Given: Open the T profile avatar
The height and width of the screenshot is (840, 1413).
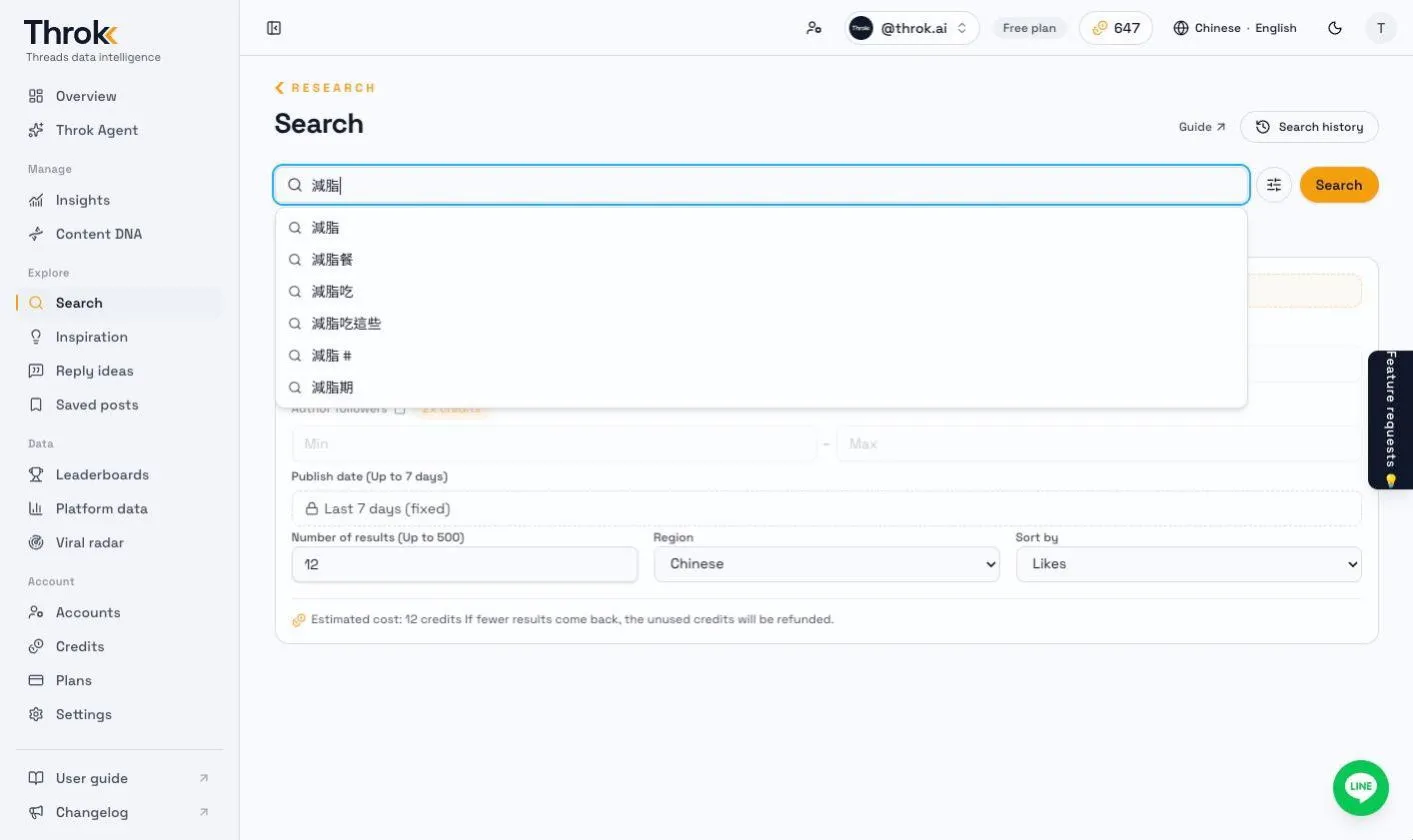Looking at the screenshot, I should pyautogui.click(x=1381, y=28).
